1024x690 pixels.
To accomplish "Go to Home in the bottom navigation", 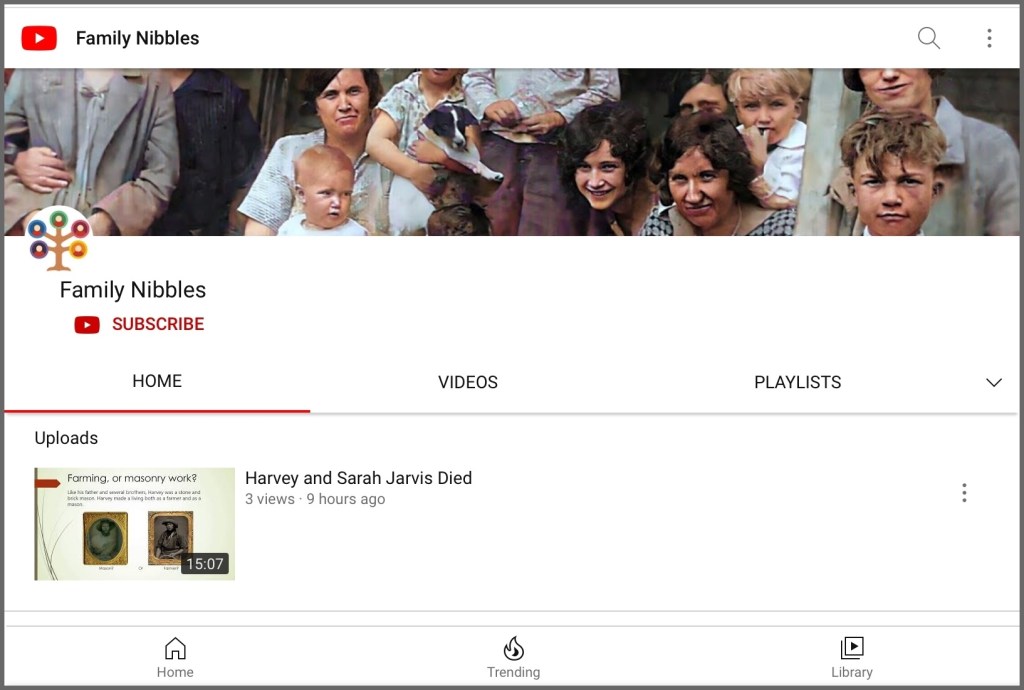I will pyautogui.click(x=175, y=658).
